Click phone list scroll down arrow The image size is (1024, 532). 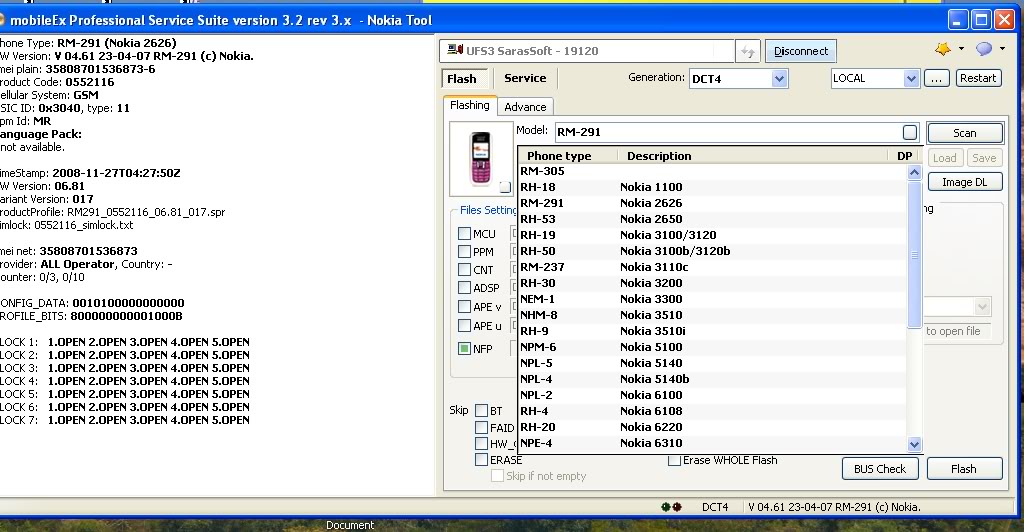pos(914,445)
